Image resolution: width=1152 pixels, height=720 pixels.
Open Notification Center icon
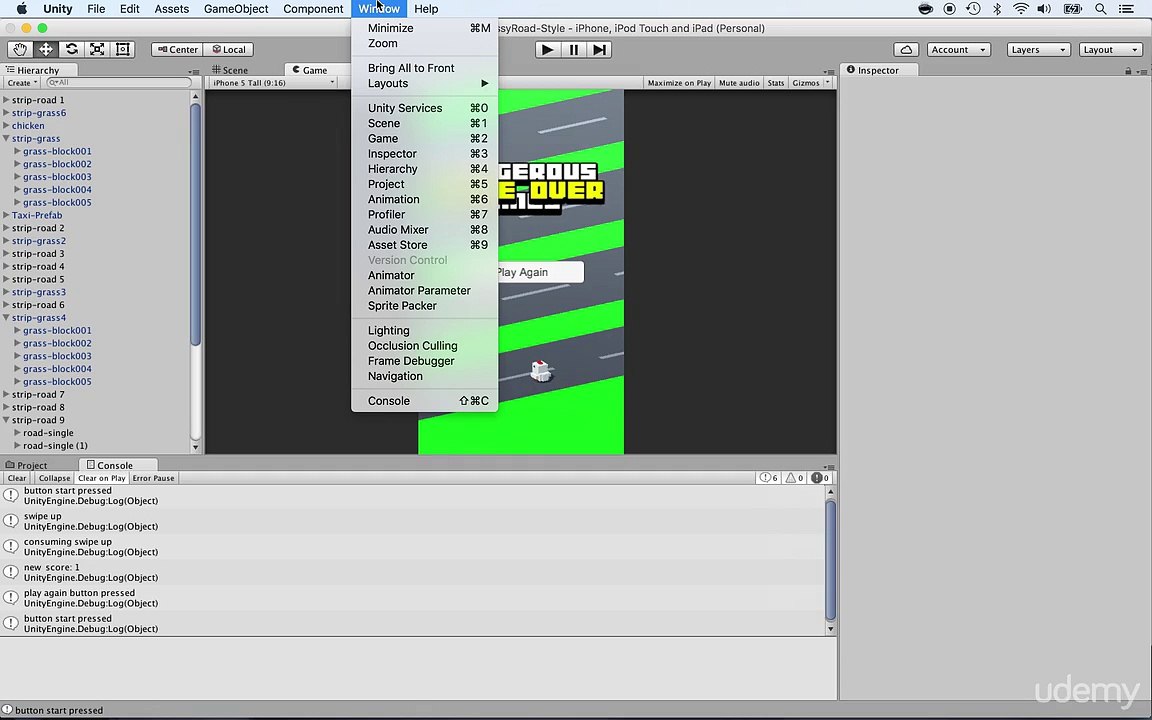[x=1126, y=9]
